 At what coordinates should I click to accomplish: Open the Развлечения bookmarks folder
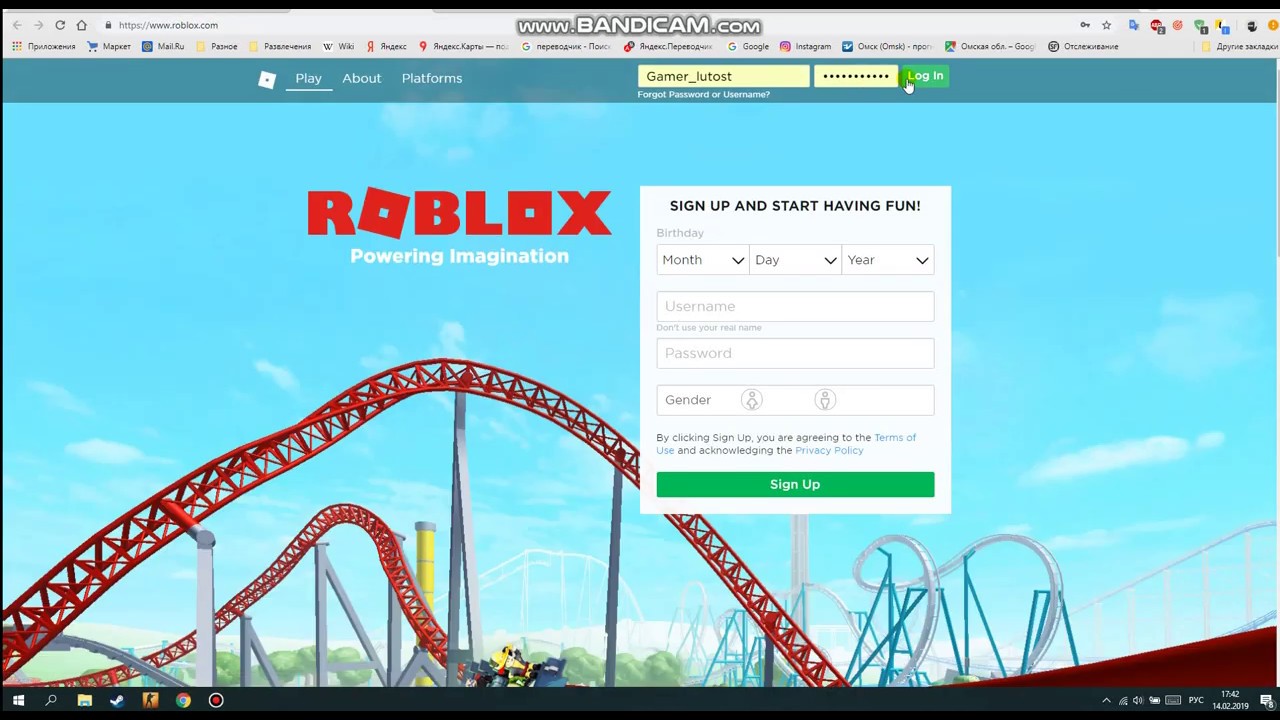click(279, 46)
